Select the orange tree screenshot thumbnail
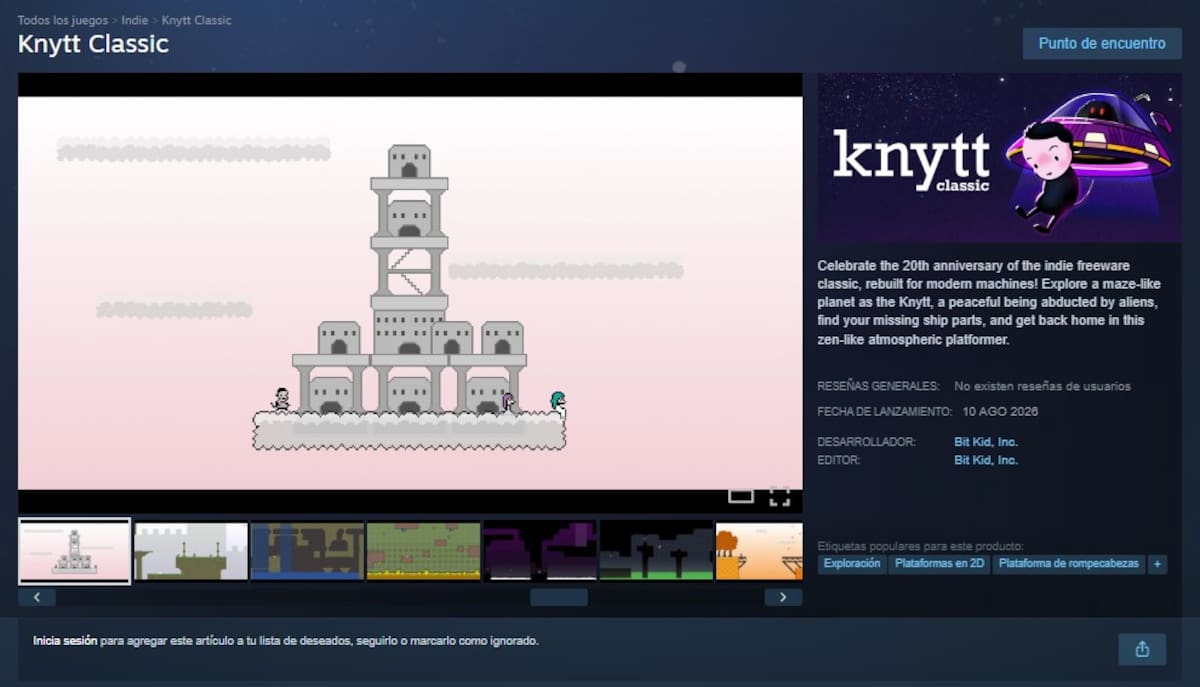Viewport: 1200px width, 687px height. click(759, 551)
